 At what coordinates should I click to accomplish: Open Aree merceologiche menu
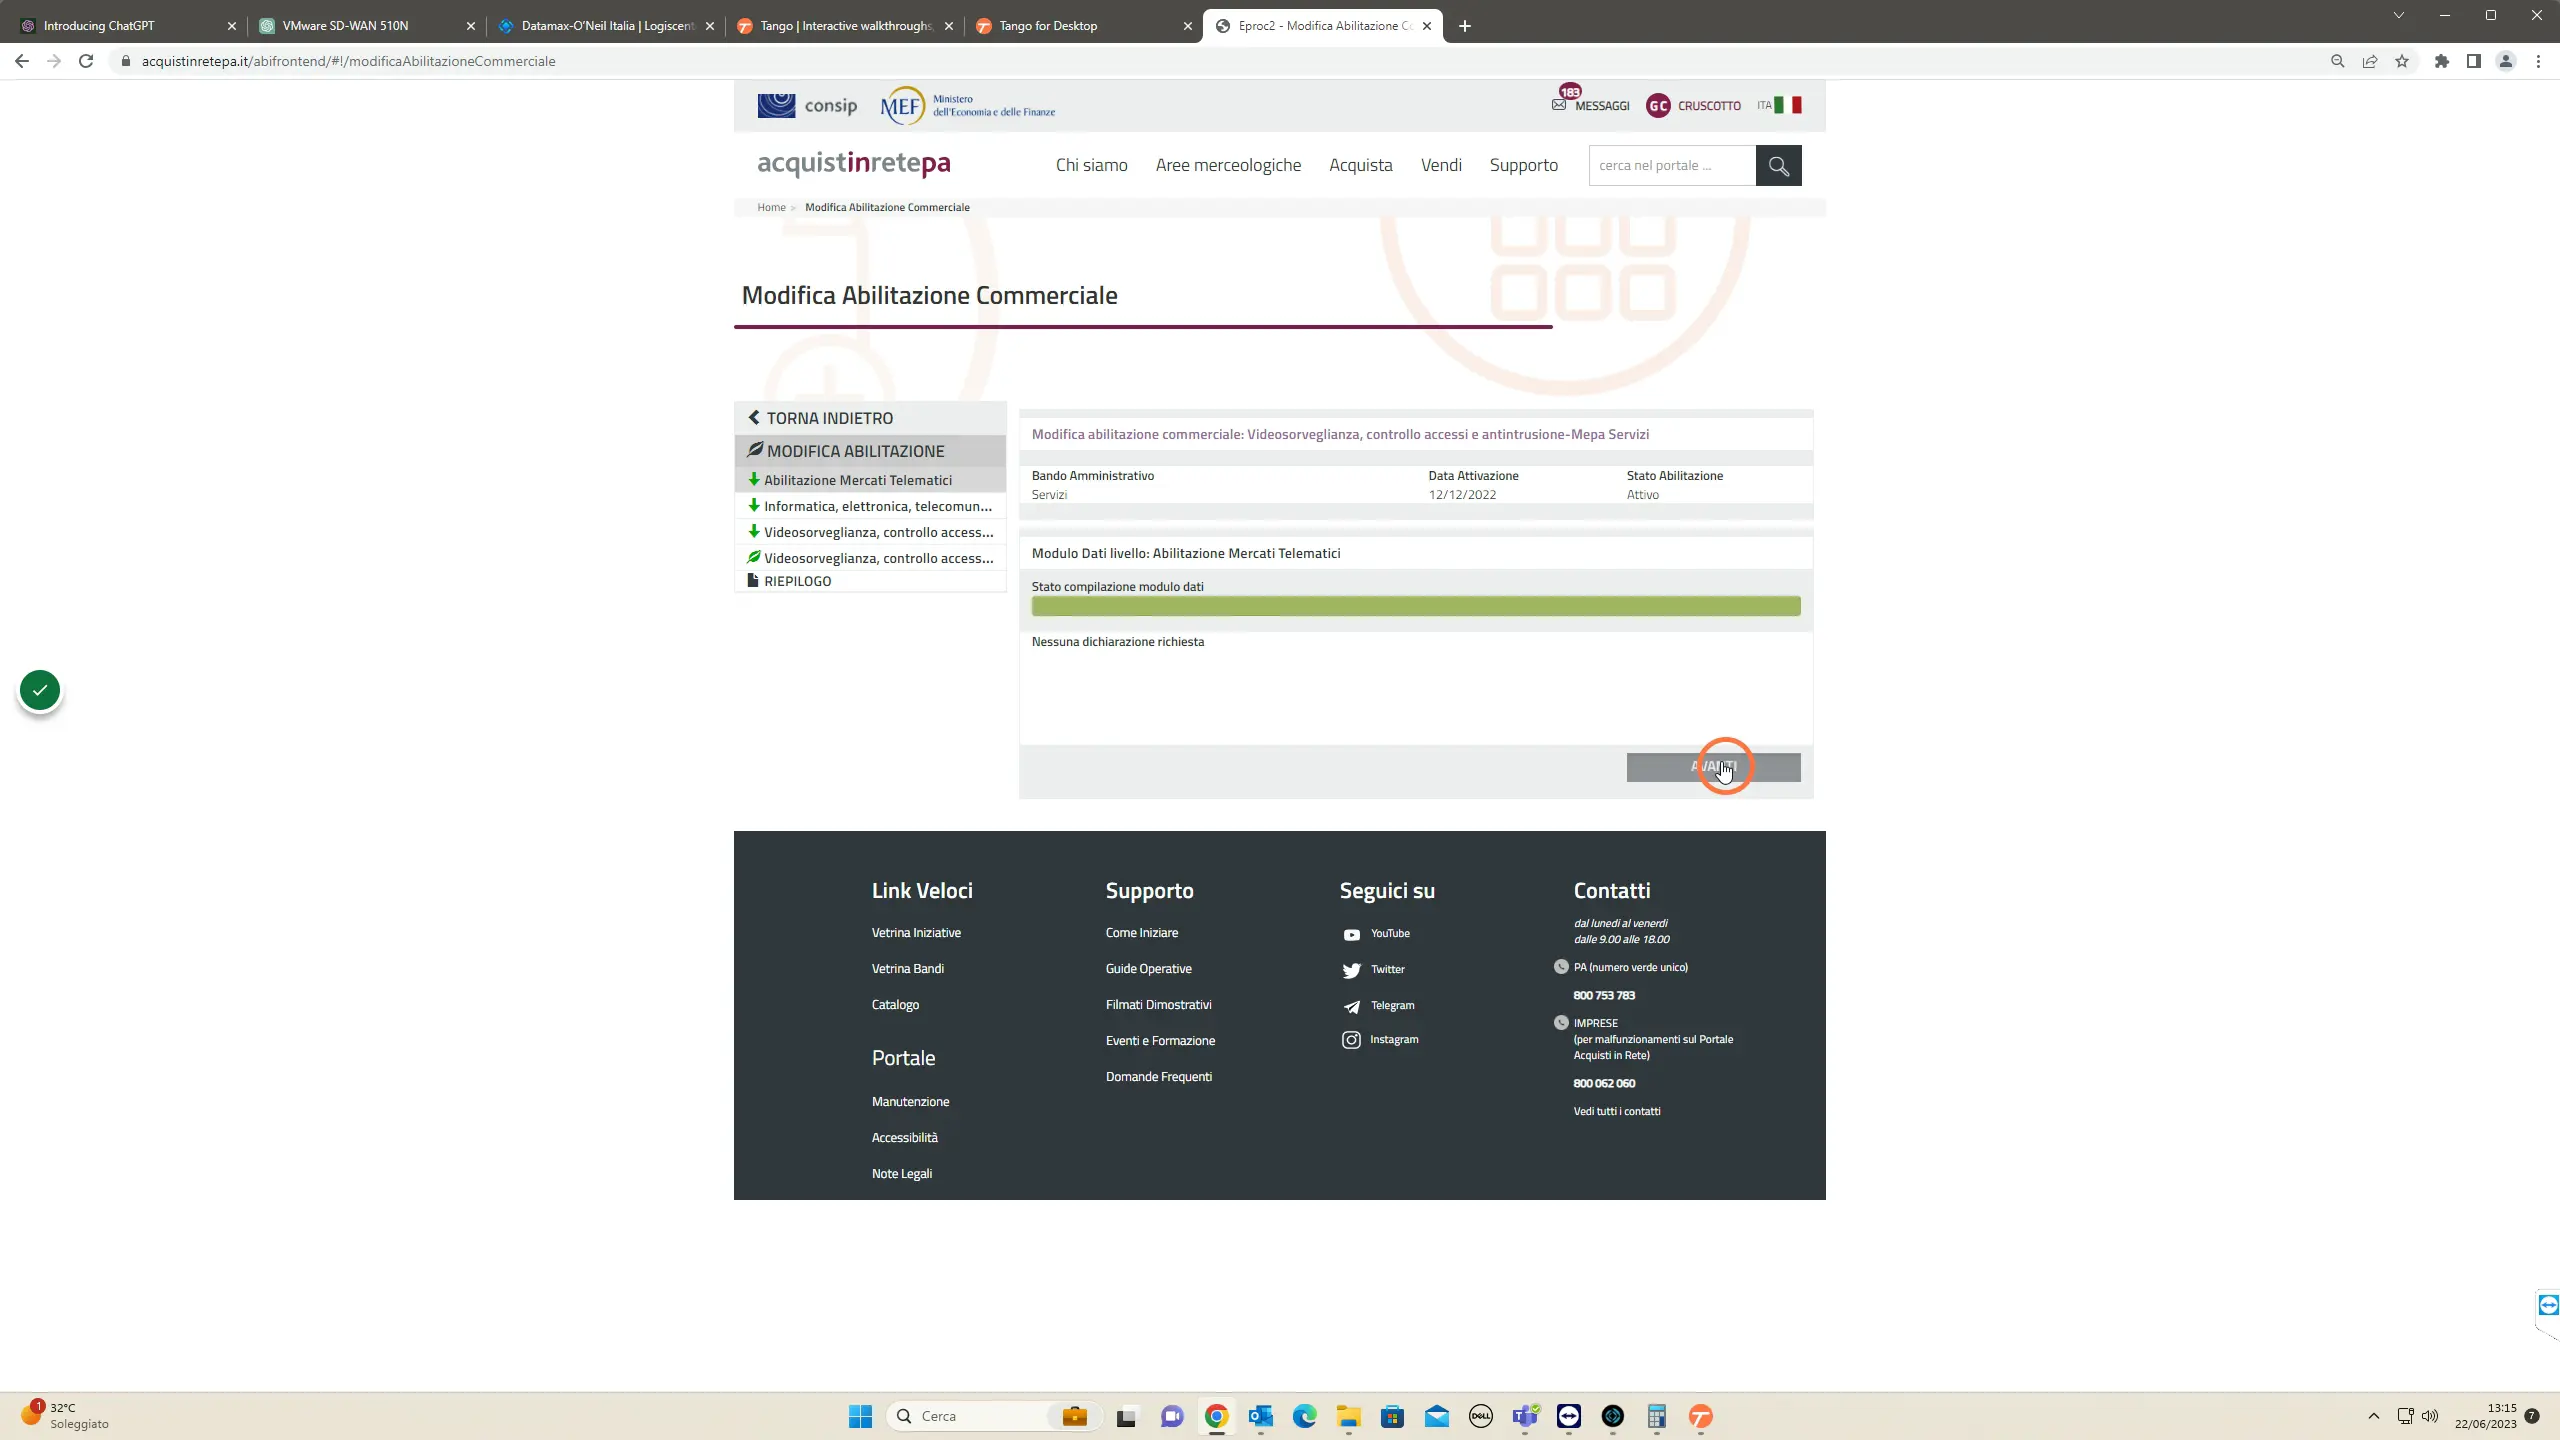coord(1228,165)
